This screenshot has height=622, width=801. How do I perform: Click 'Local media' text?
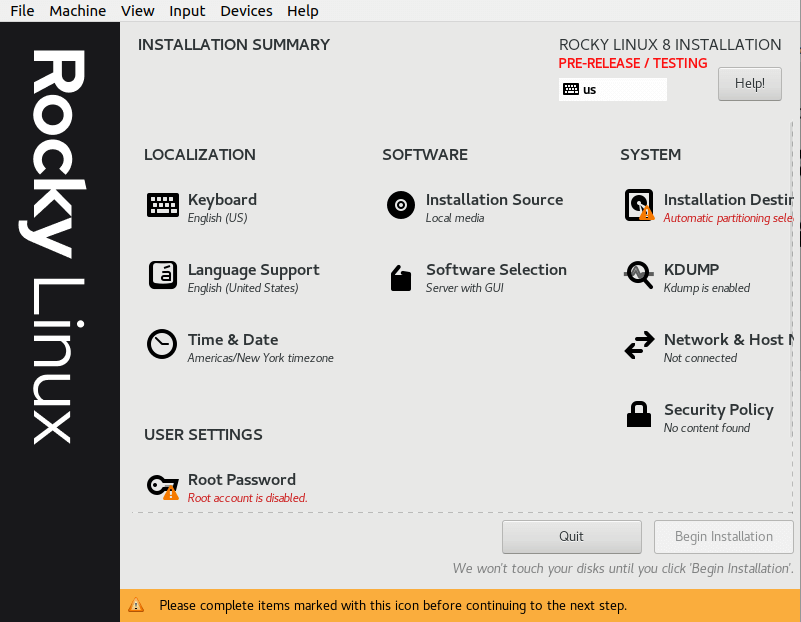coord(455,218)
